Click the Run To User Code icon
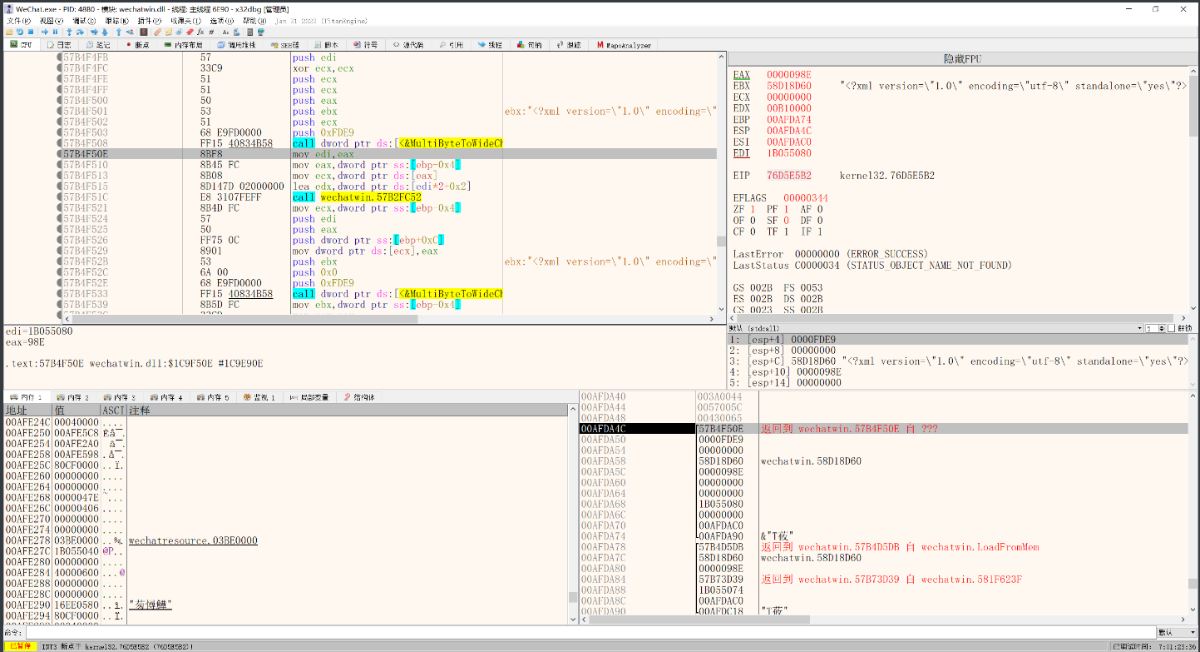Screen dimensions: 1200x652 (131, 32)
